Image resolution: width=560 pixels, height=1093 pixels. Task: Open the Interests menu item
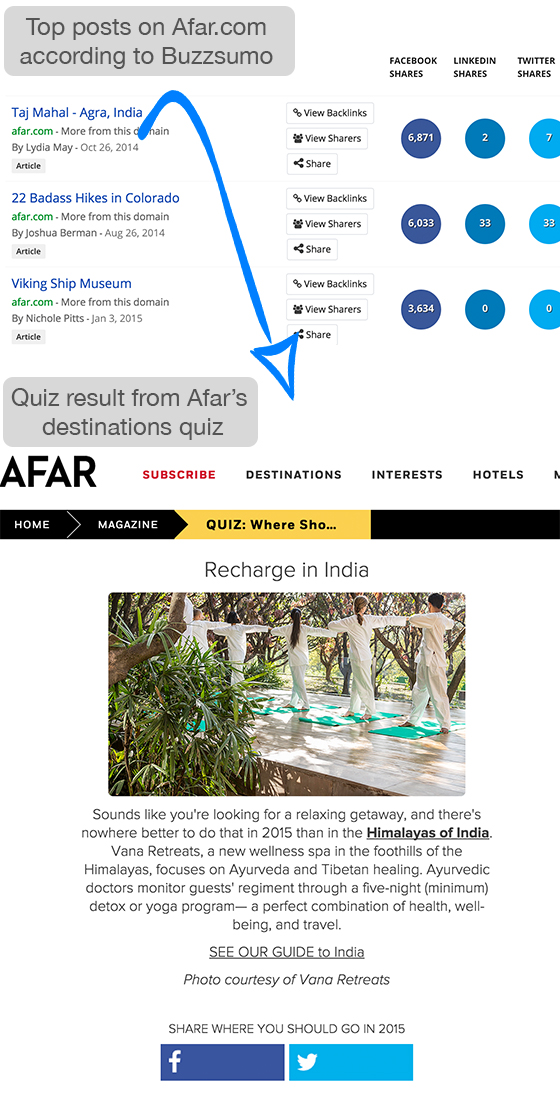tap(407, 475)
